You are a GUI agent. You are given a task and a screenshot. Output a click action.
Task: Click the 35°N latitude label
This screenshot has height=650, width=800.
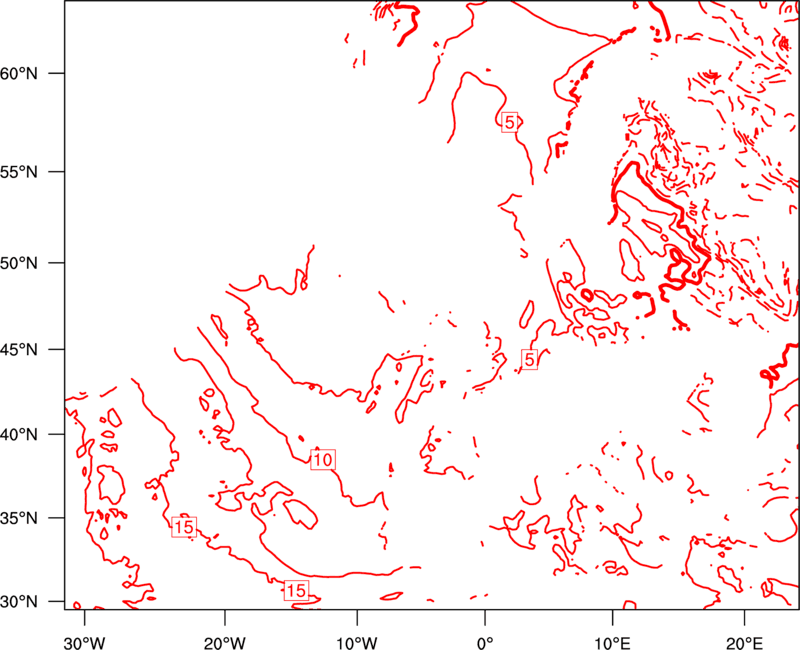[x=19, y=518]
